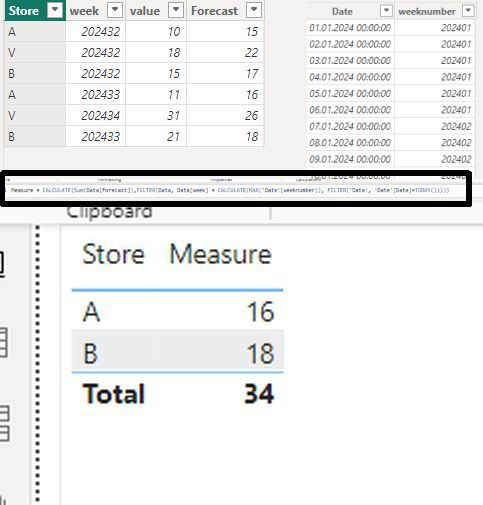Select the Forecast column header text

tap(214, 11)
